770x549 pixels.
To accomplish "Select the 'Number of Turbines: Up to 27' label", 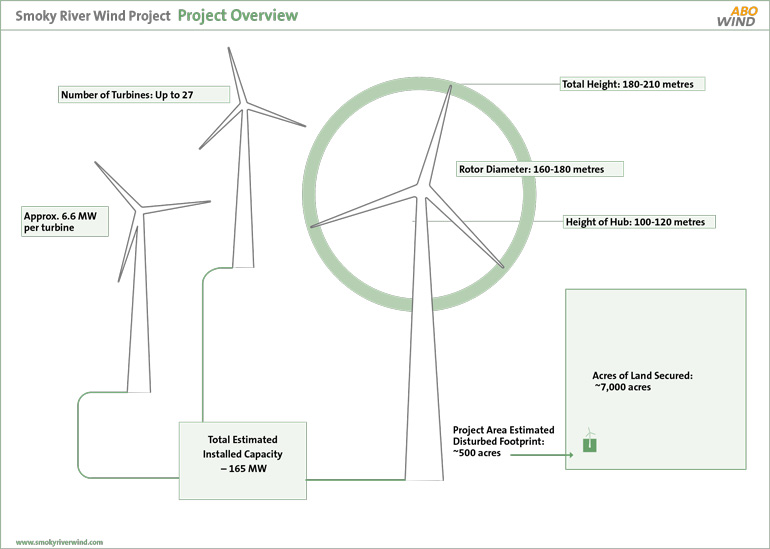I will [144, 94].
